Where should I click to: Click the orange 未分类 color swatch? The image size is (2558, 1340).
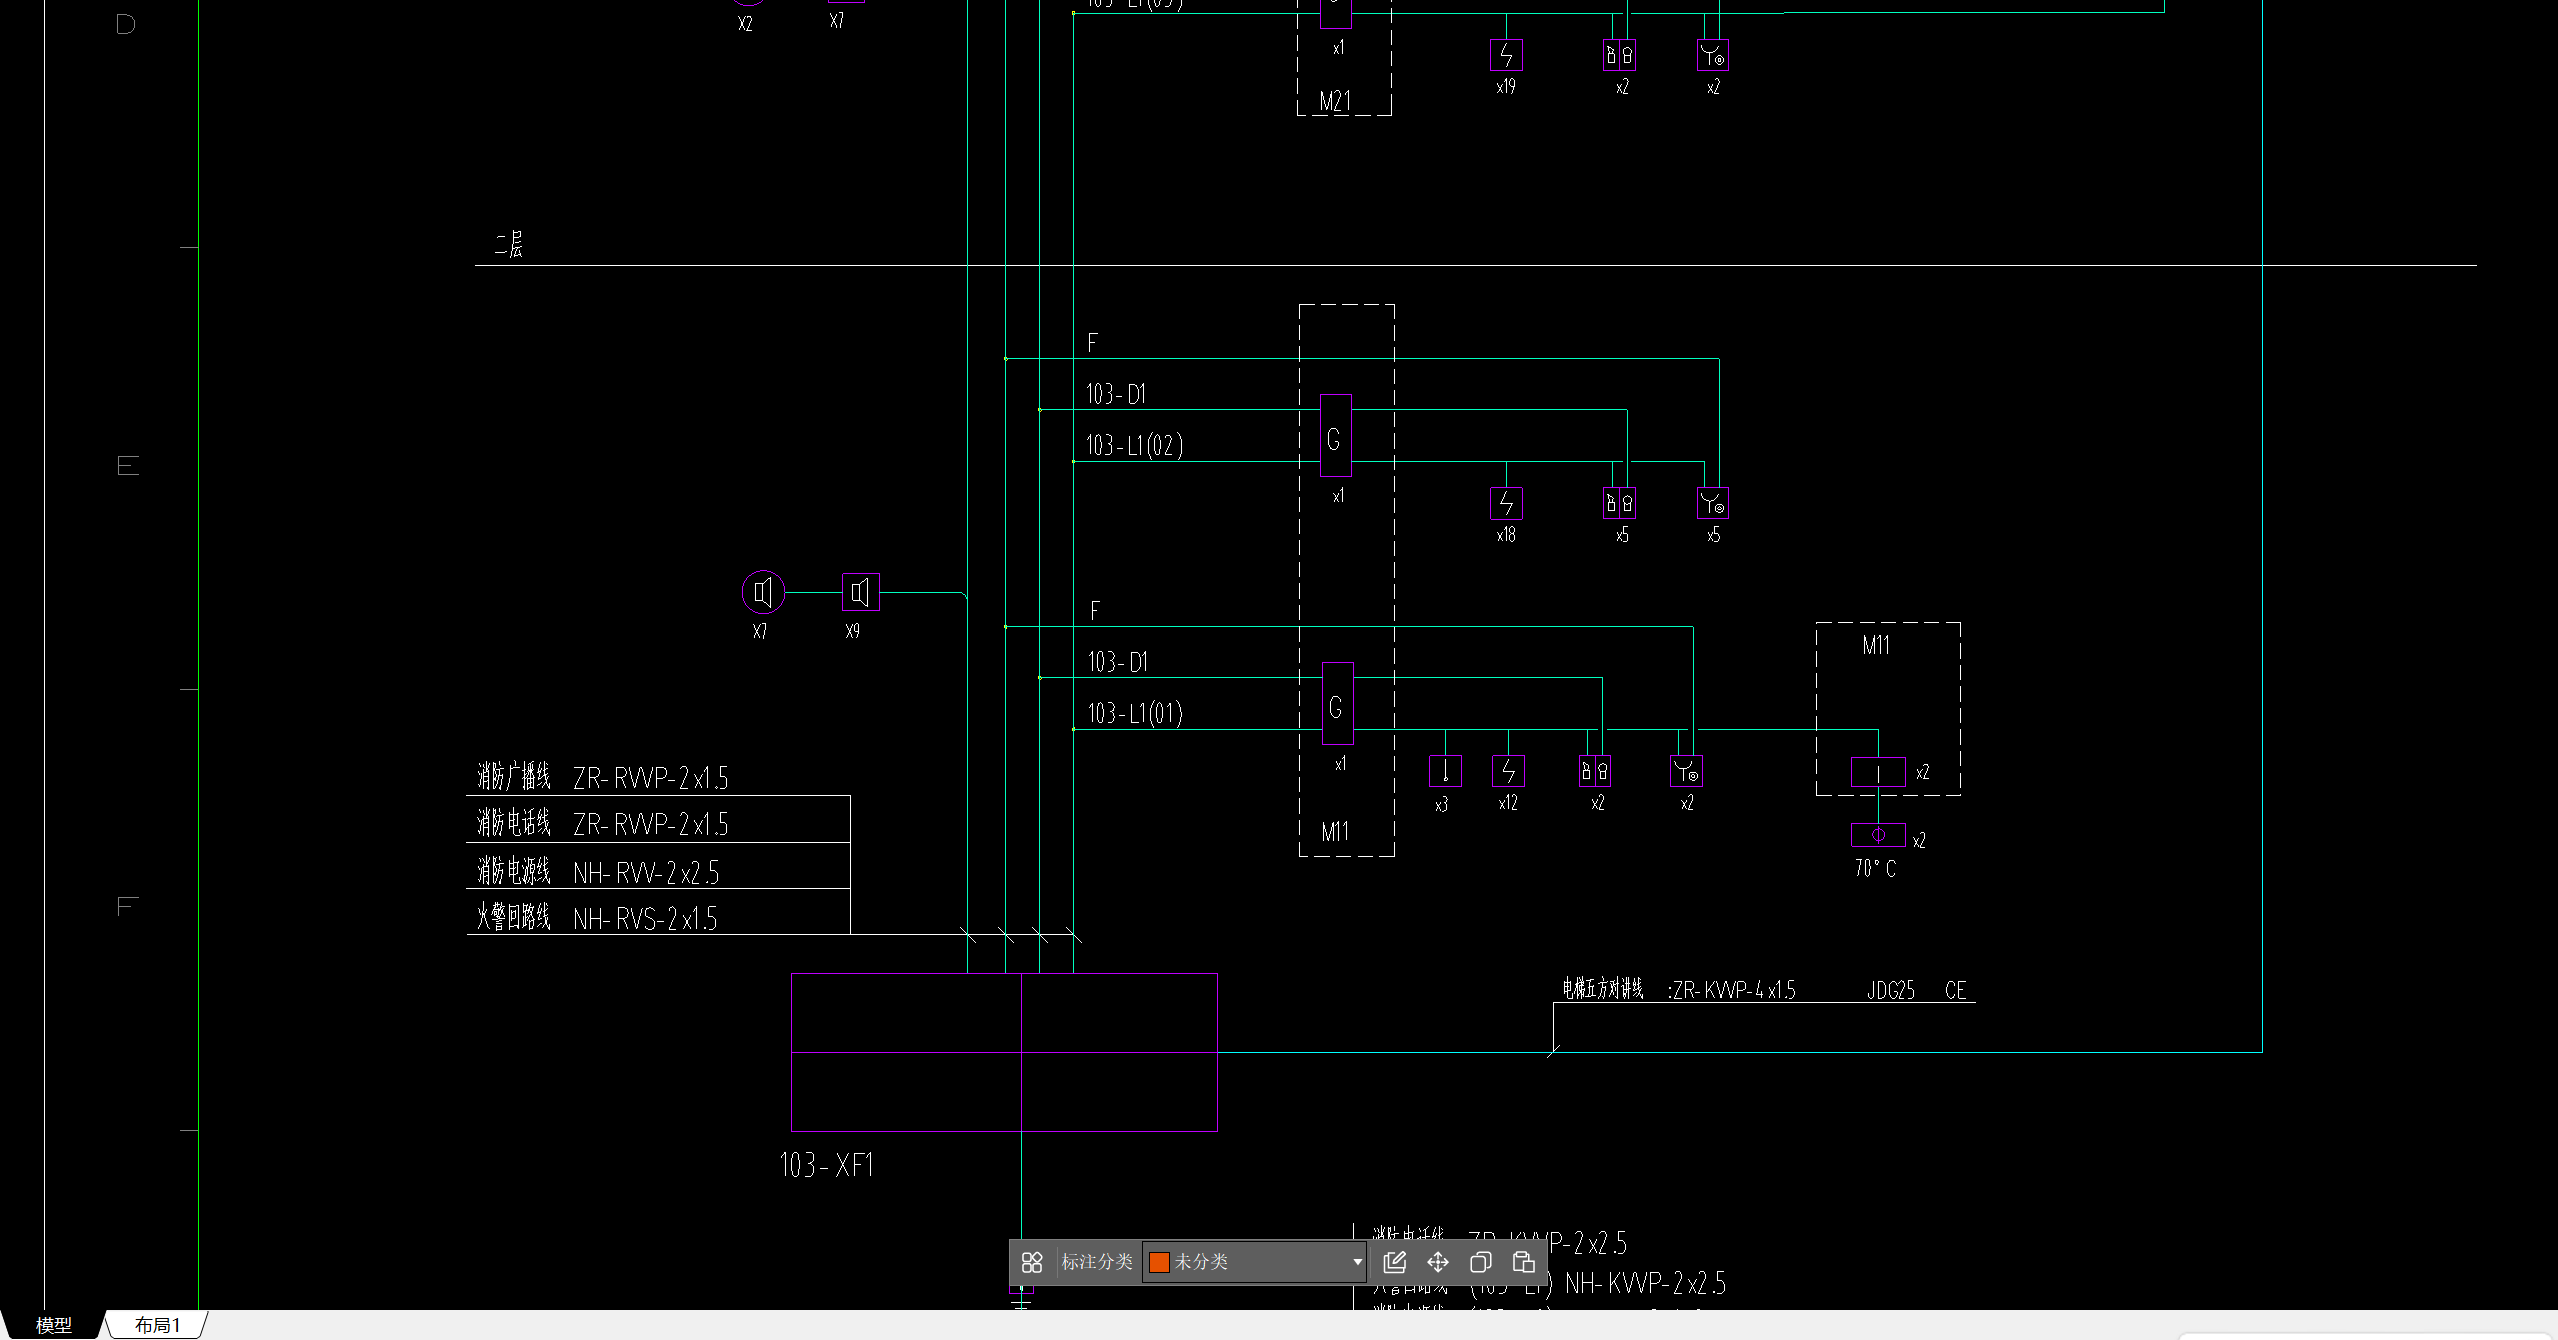pyautogui.click(x=1160, y=1262)
